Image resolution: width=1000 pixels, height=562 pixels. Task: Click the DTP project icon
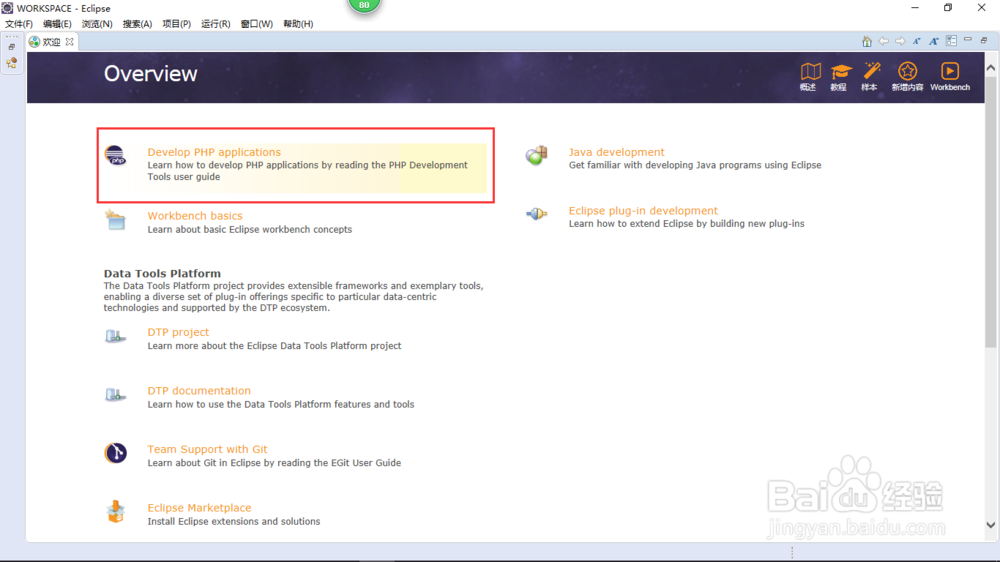click(x=115, y=336)
